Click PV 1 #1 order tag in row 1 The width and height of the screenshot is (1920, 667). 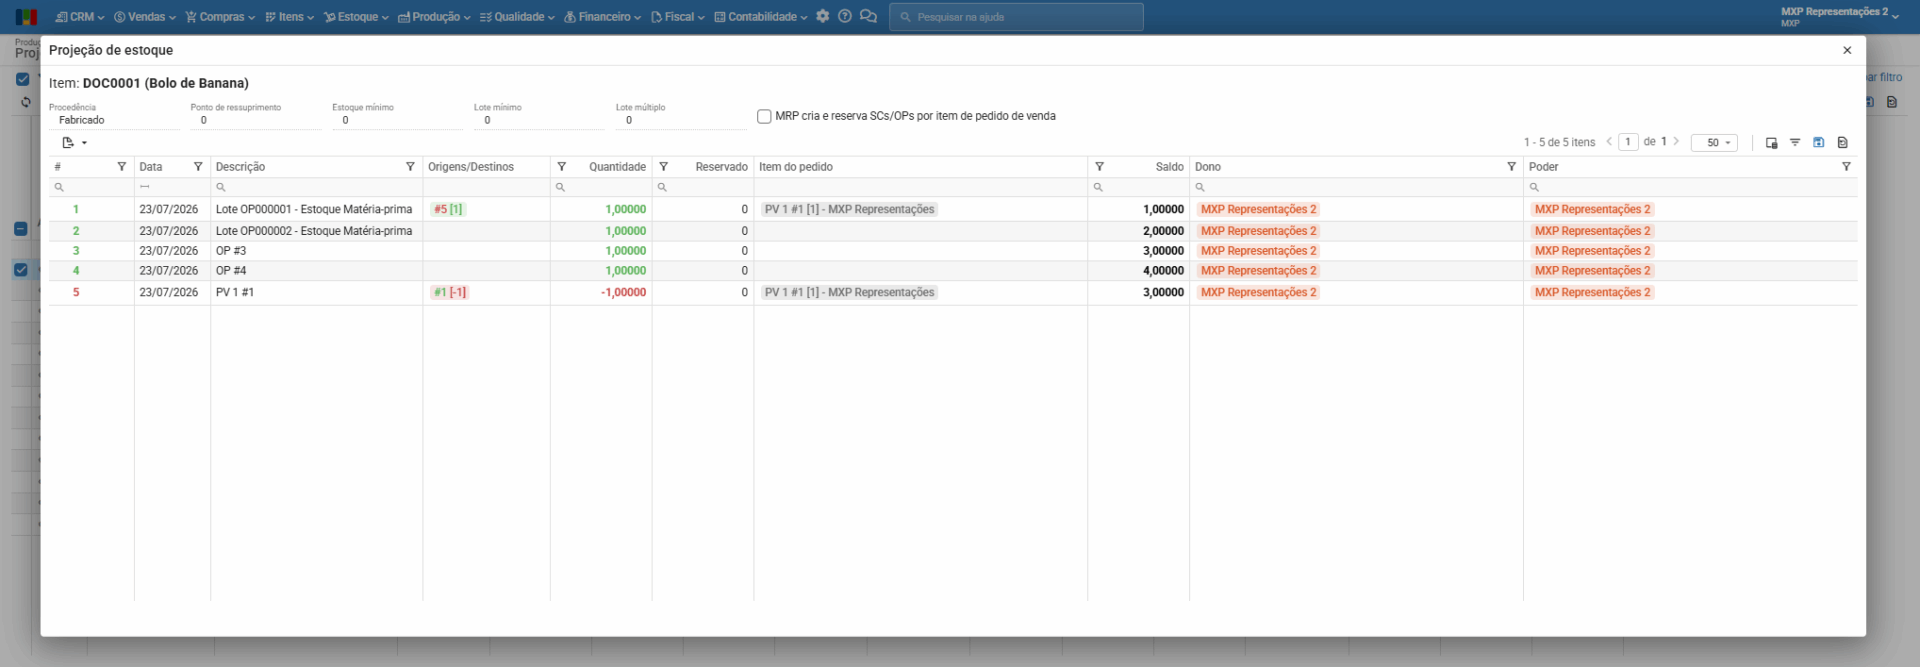pyautogui.click(x=849, y=209)
